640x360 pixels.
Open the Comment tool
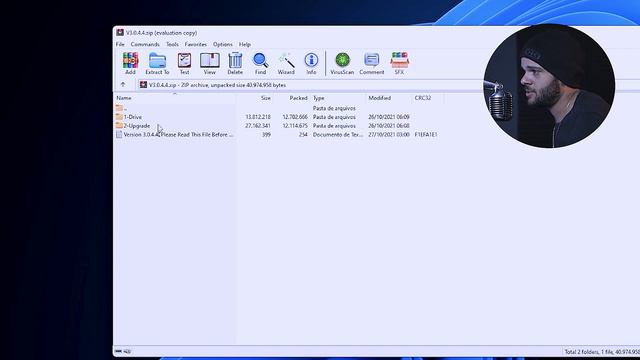click(x=371, y=63)
